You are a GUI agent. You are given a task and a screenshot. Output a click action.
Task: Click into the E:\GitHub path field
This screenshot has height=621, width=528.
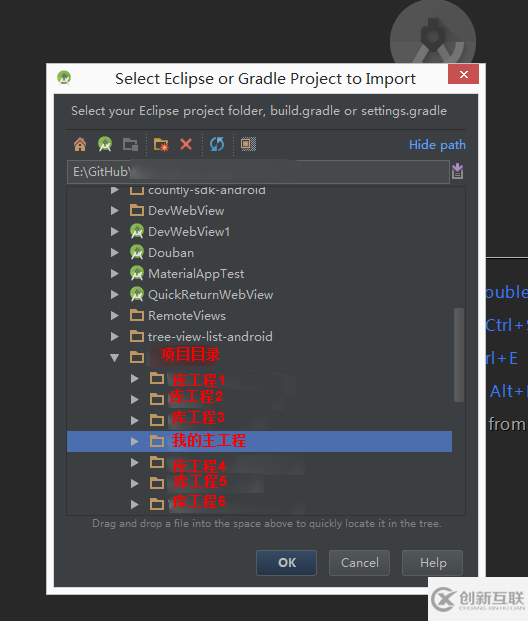[x=258, y=171]
